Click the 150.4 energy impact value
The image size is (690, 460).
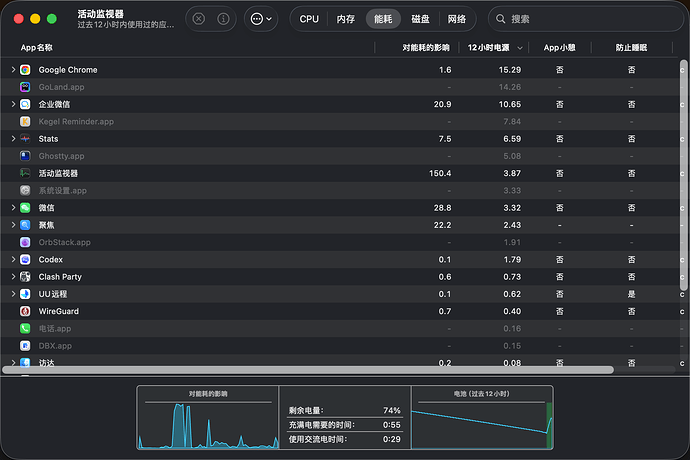point(440,173)
